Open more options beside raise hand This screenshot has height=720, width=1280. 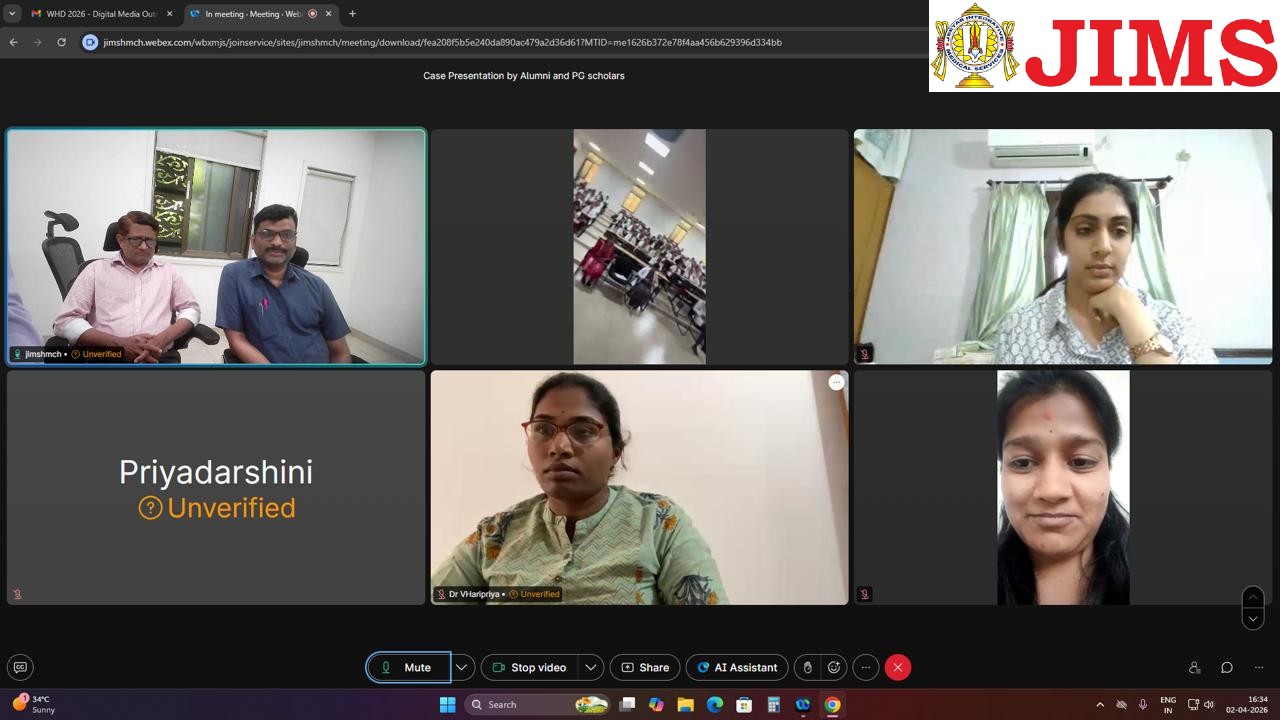[866, 667]
